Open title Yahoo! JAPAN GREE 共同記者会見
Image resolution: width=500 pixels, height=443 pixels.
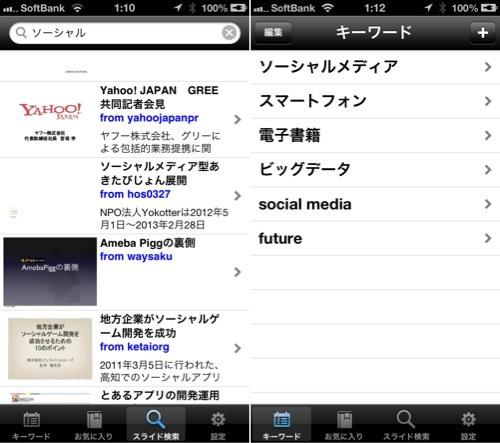[x=159, y=97]
